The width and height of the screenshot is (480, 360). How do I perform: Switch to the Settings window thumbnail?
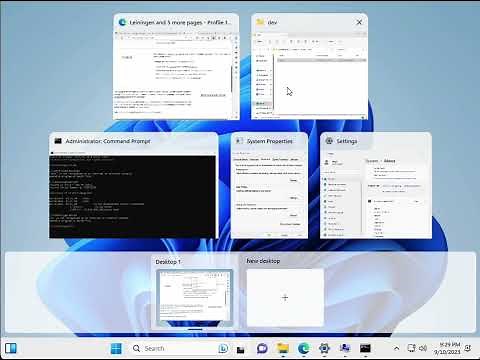pyautogui.click(x=376, y=186)
